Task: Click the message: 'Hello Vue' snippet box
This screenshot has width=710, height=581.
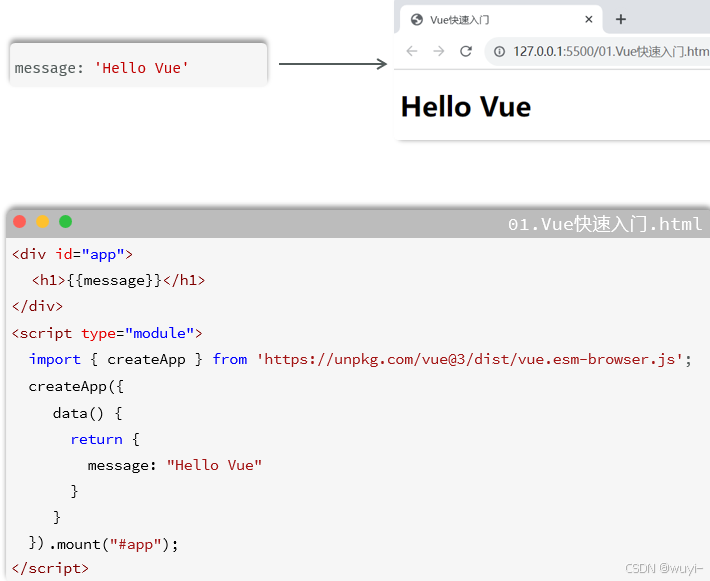Action: 139,64
